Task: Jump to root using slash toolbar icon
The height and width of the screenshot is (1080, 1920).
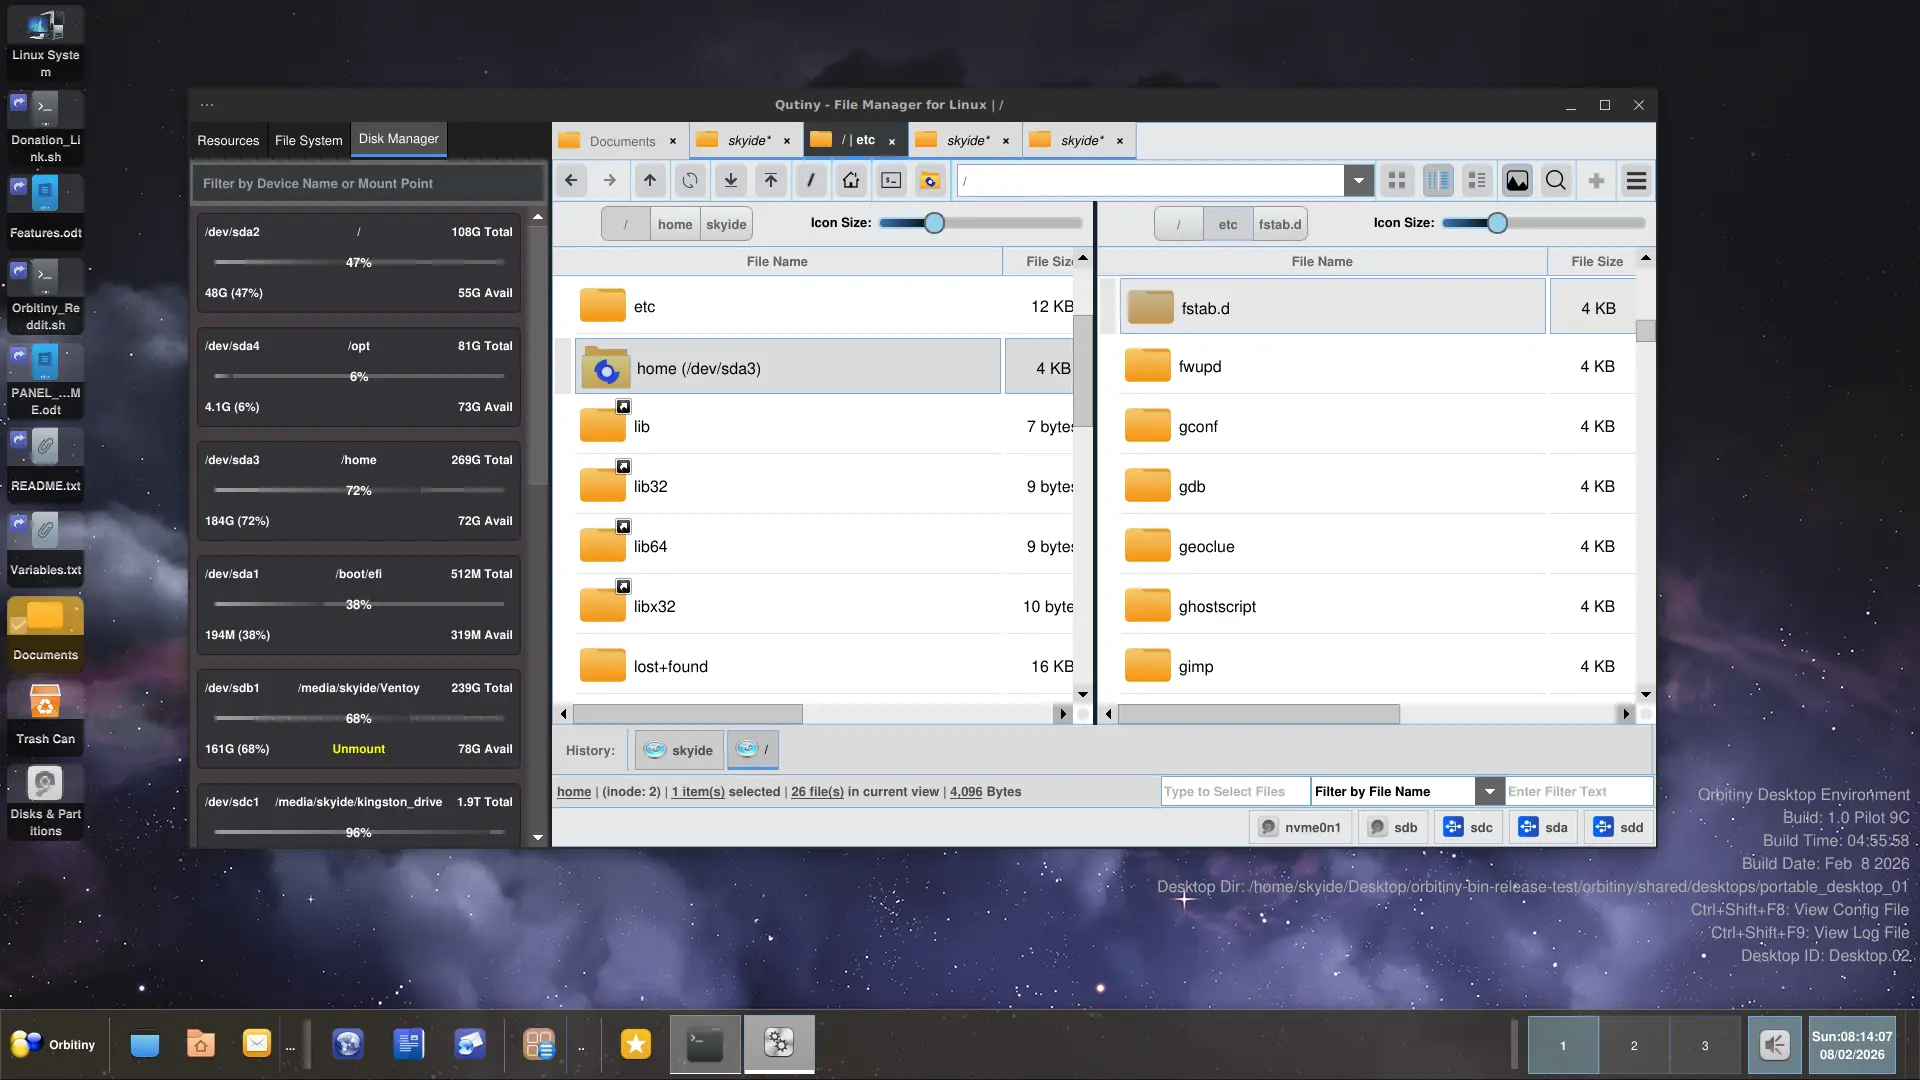Action: (811, 181)
